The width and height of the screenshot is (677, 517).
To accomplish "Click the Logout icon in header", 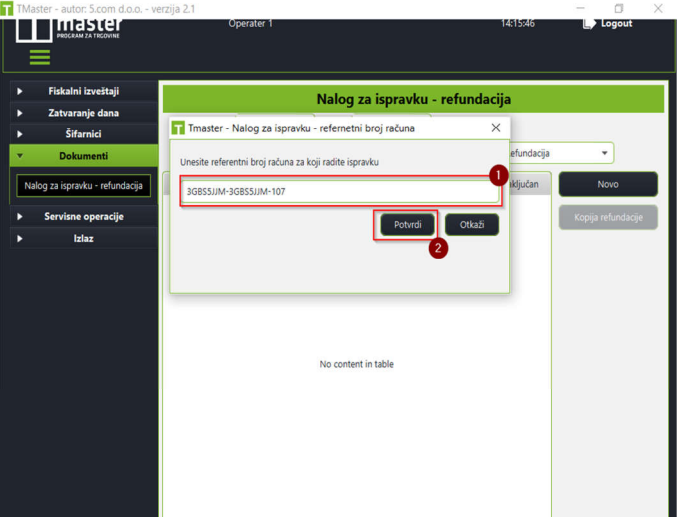I will [x=589, y=23].
